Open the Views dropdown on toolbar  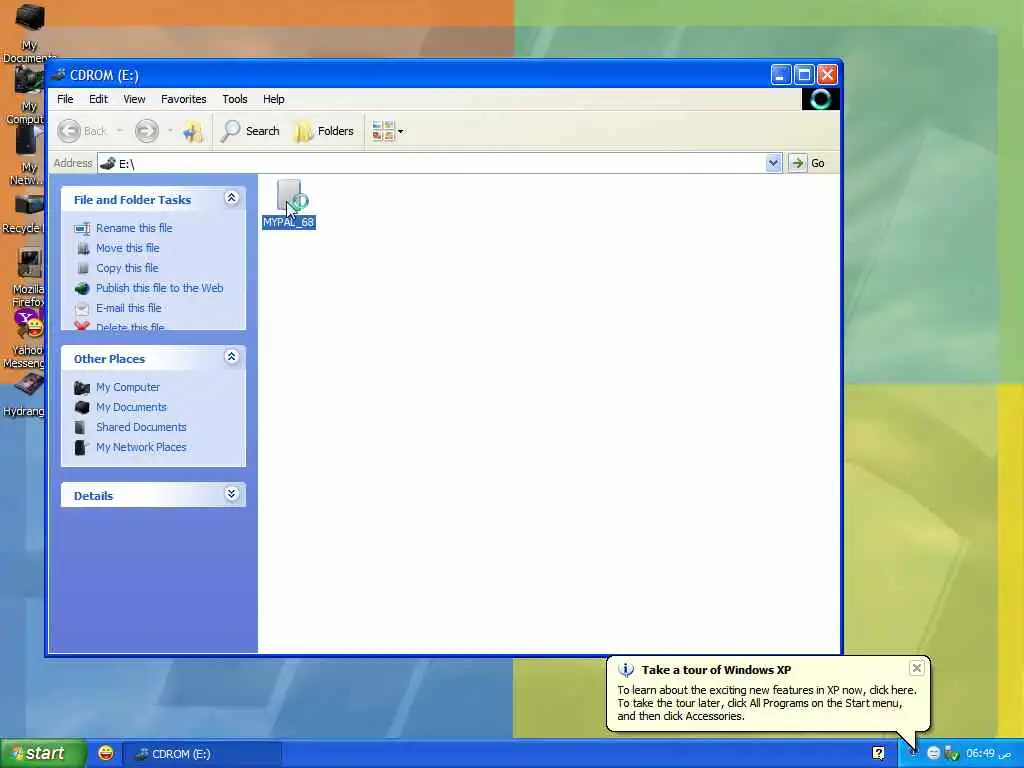click(388, 131)
